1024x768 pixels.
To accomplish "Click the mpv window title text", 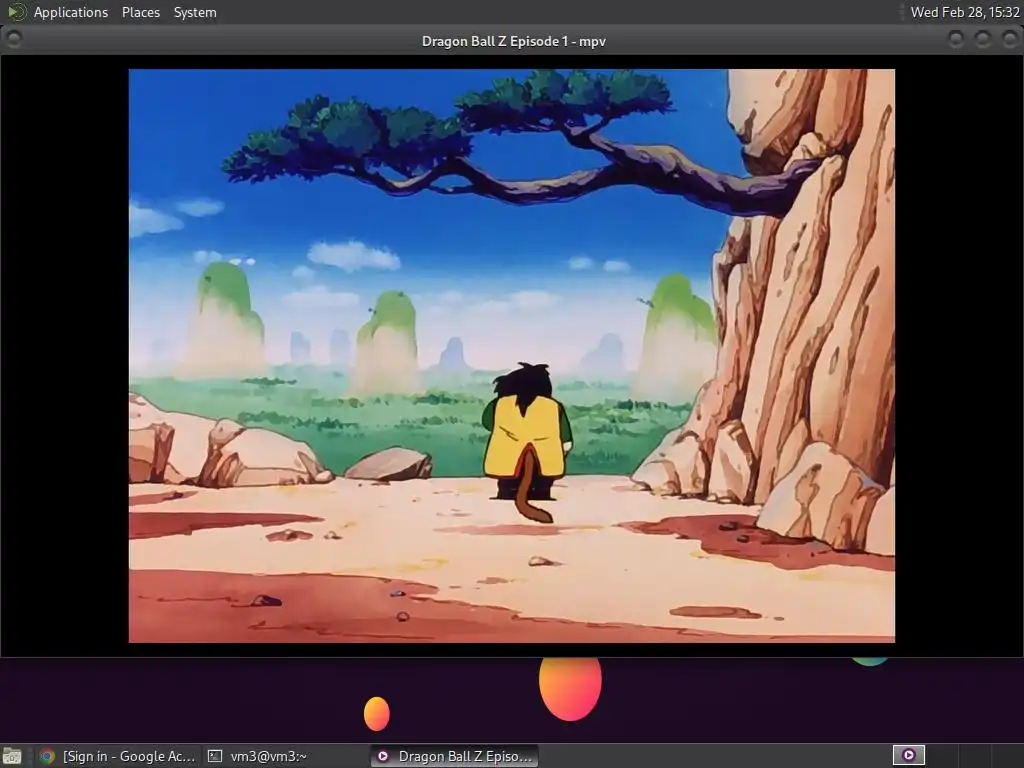I will pos(513,41).
